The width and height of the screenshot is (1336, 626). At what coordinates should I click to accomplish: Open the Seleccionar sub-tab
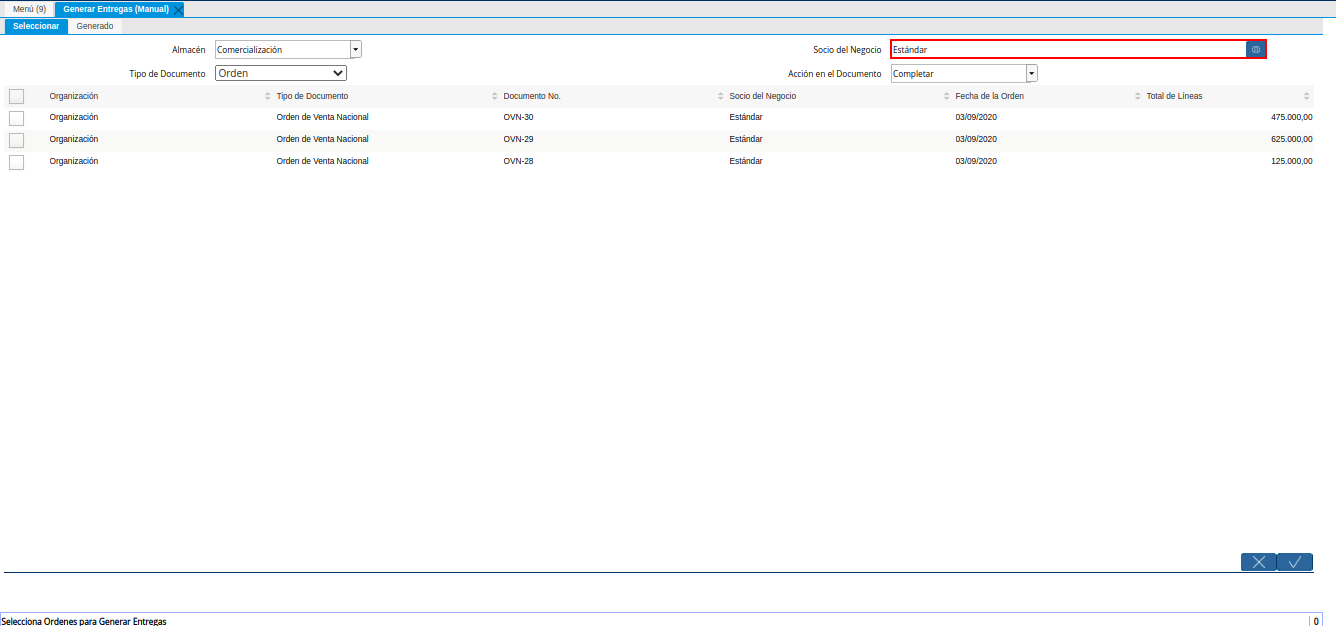point(36,26)
